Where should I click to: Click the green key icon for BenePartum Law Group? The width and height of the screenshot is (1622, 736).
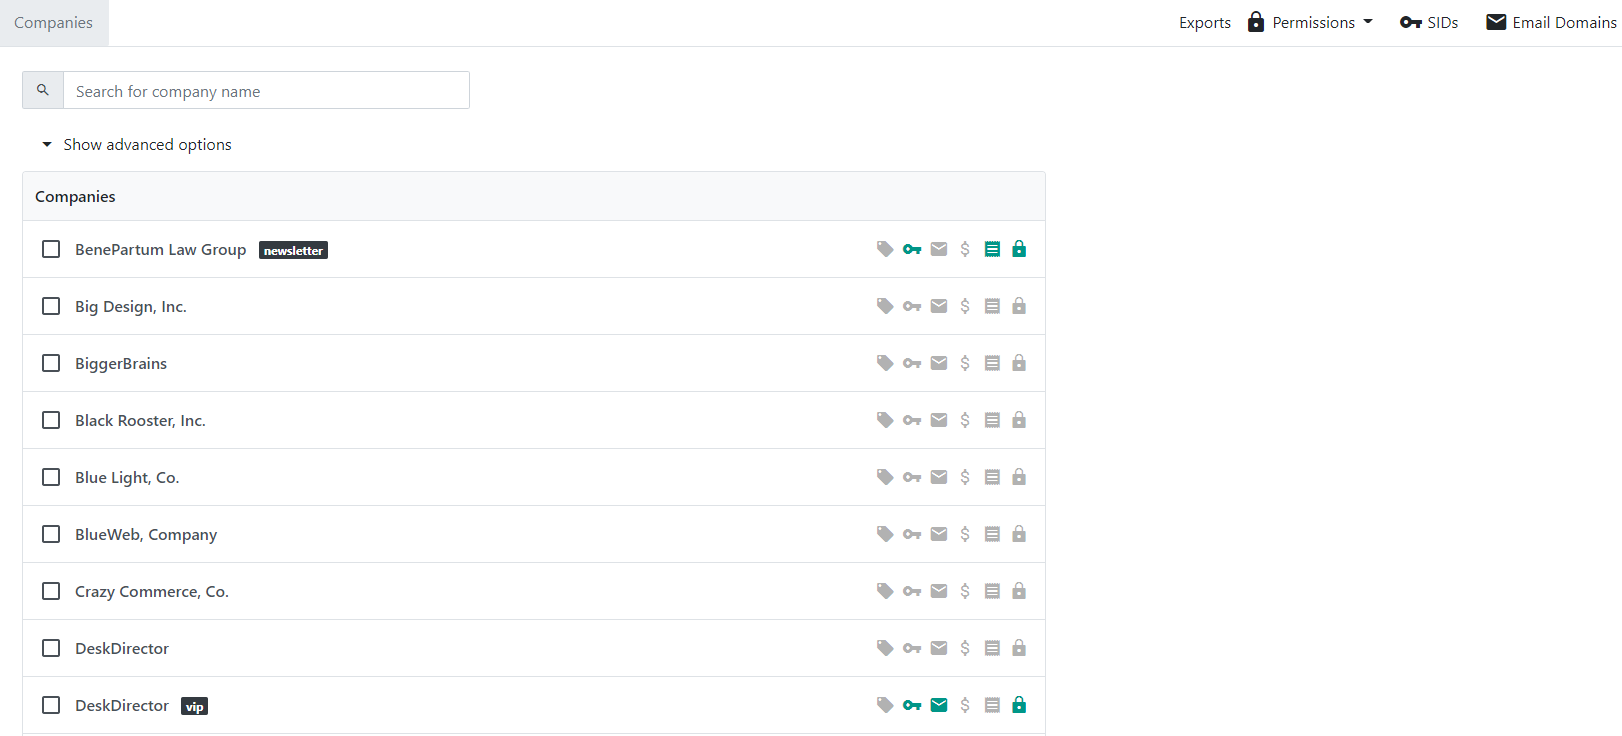(x=912, y=249)
